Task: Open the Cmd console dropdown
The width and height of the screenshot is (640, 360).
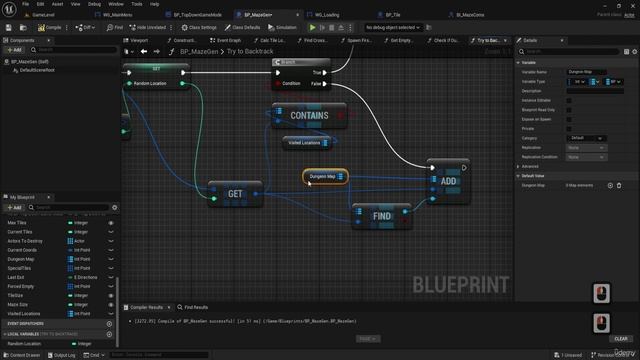Action: tap(94, 355)
